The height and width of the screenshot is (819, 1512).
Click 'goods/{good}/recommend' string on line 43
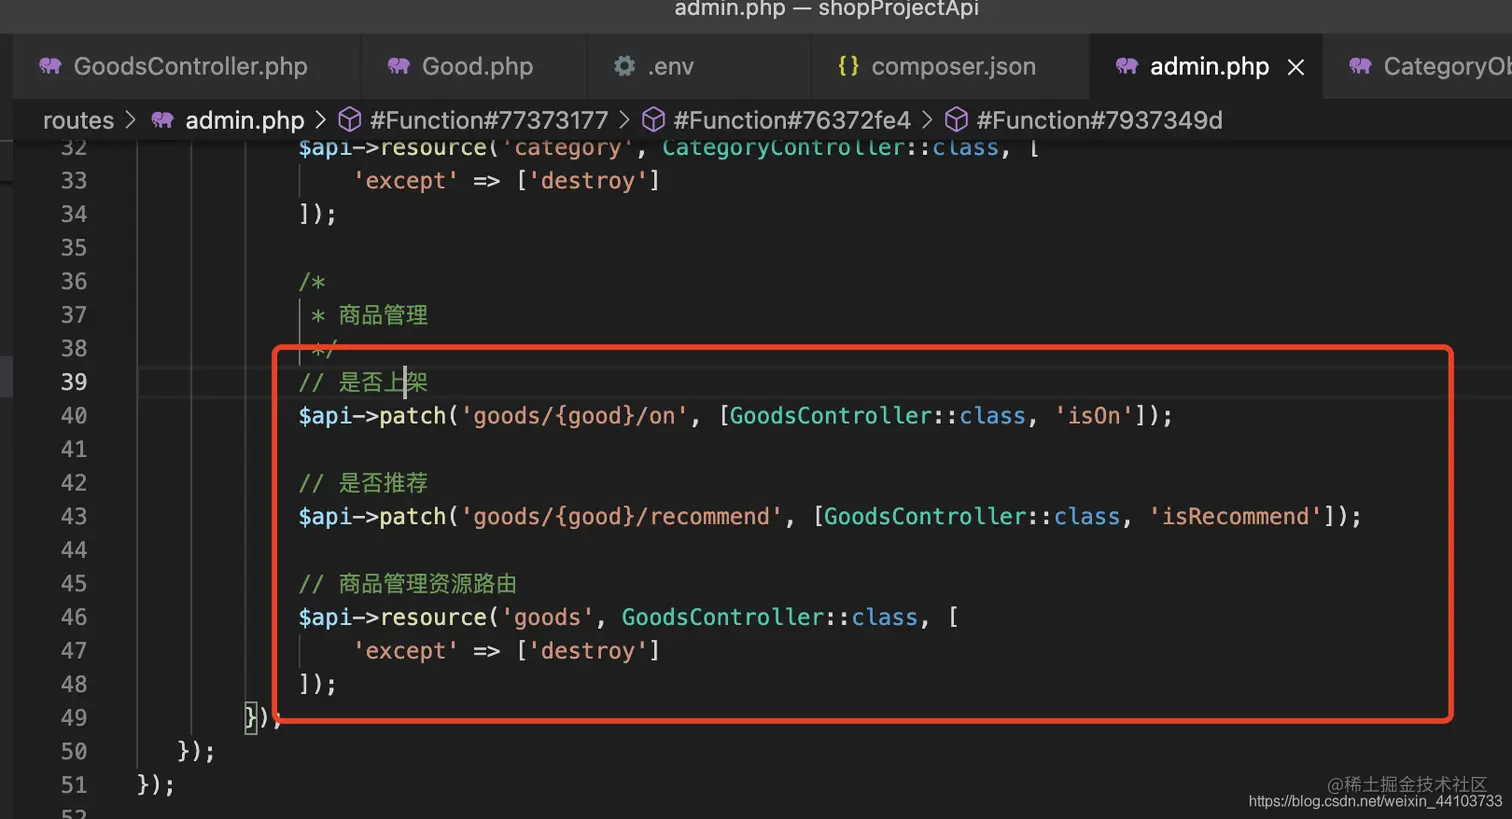pyautogui.click(x=621, y=517)
